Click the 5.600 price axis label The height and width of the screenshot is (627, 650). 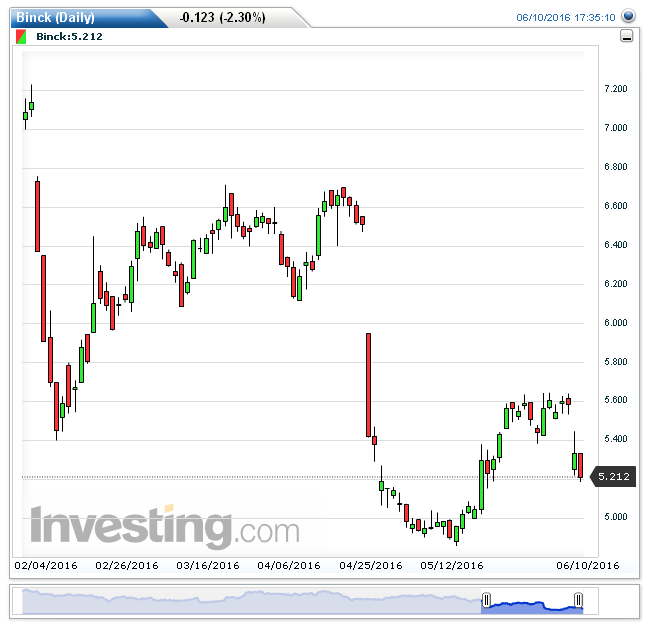(616, 399)
